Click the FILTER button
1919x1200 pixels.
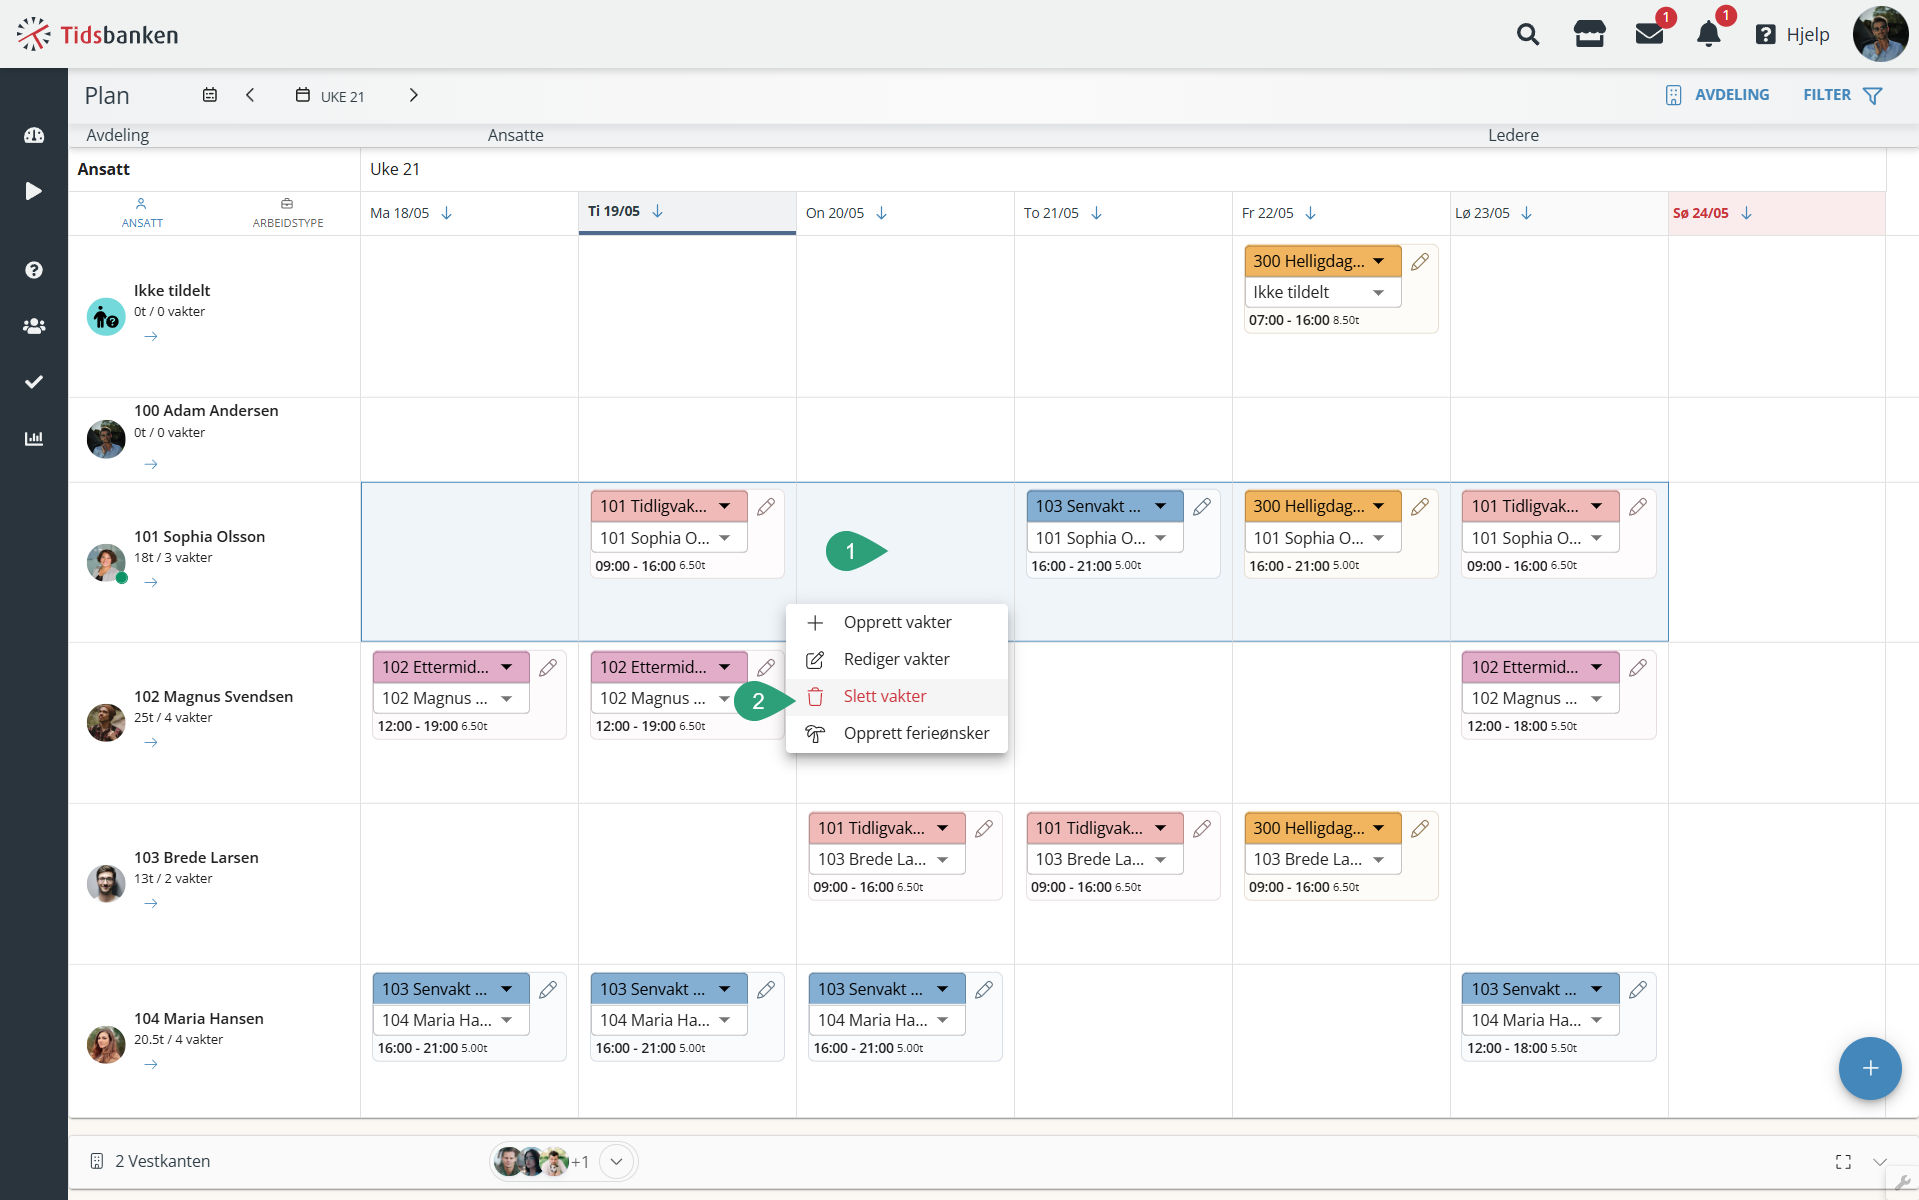click(x=1843, y=95)
